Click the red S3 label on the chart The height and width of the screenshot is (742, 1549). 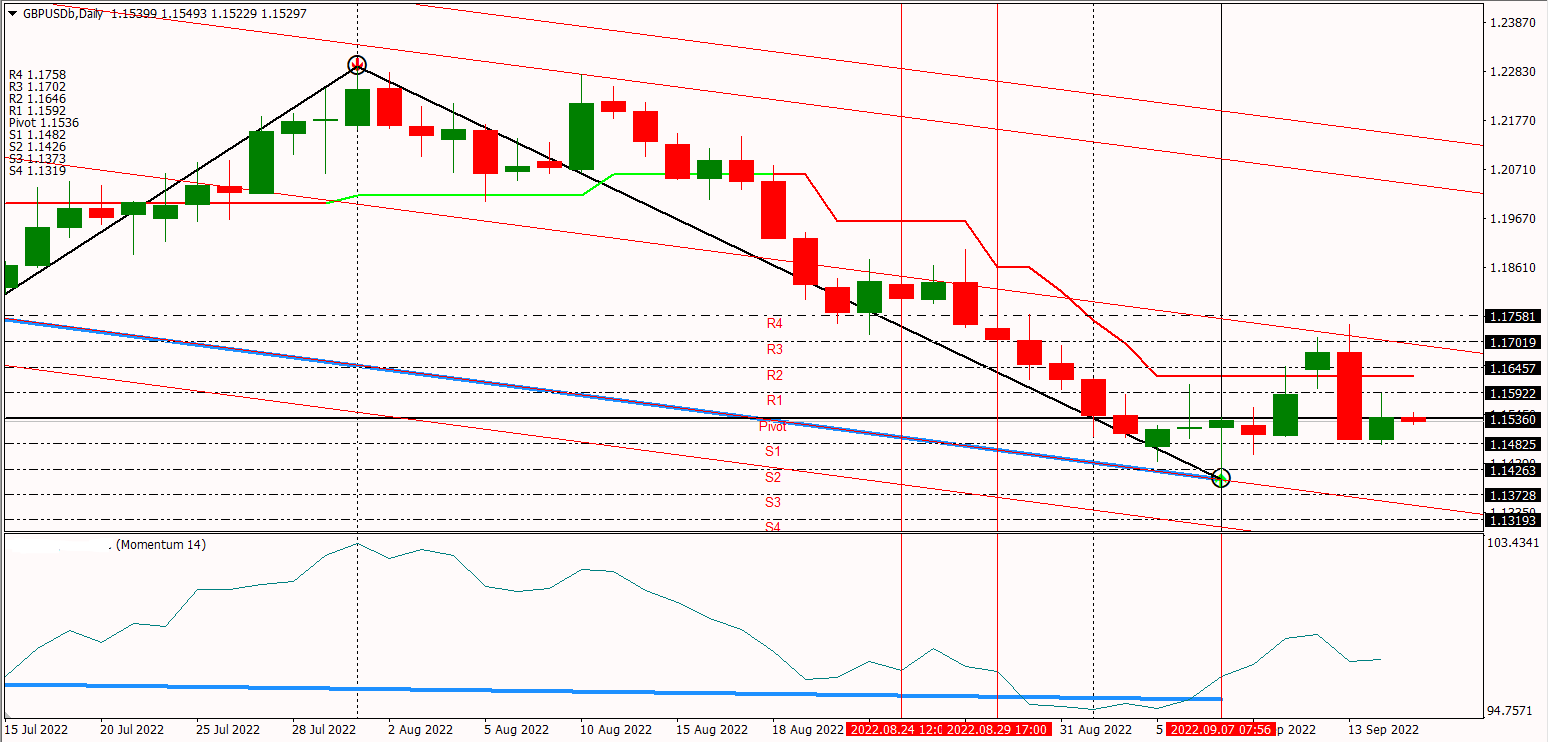click(774, 503)
